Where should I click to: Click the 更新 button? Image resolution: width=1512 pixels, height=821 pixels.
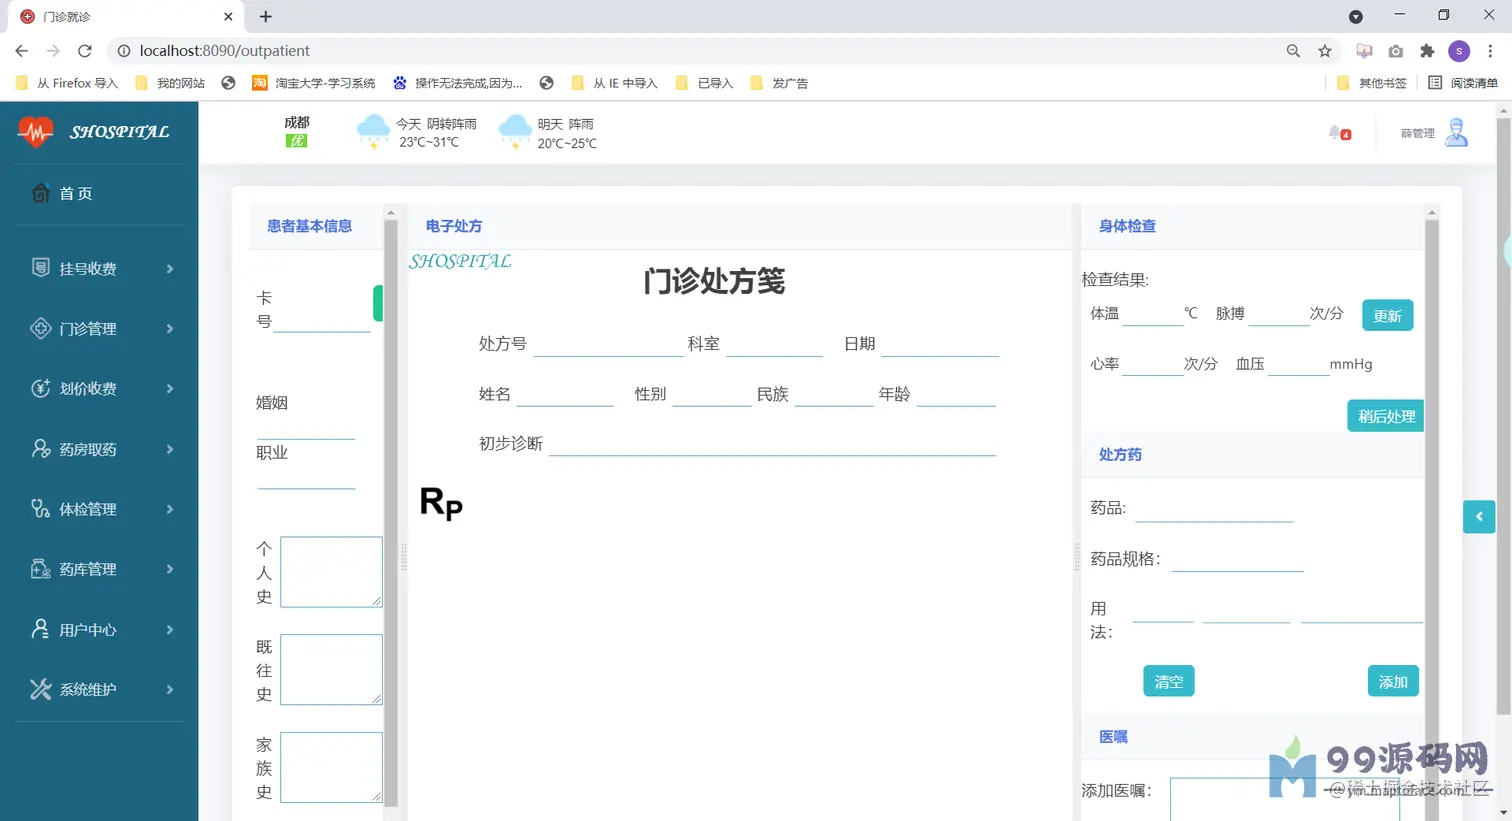1387,316
